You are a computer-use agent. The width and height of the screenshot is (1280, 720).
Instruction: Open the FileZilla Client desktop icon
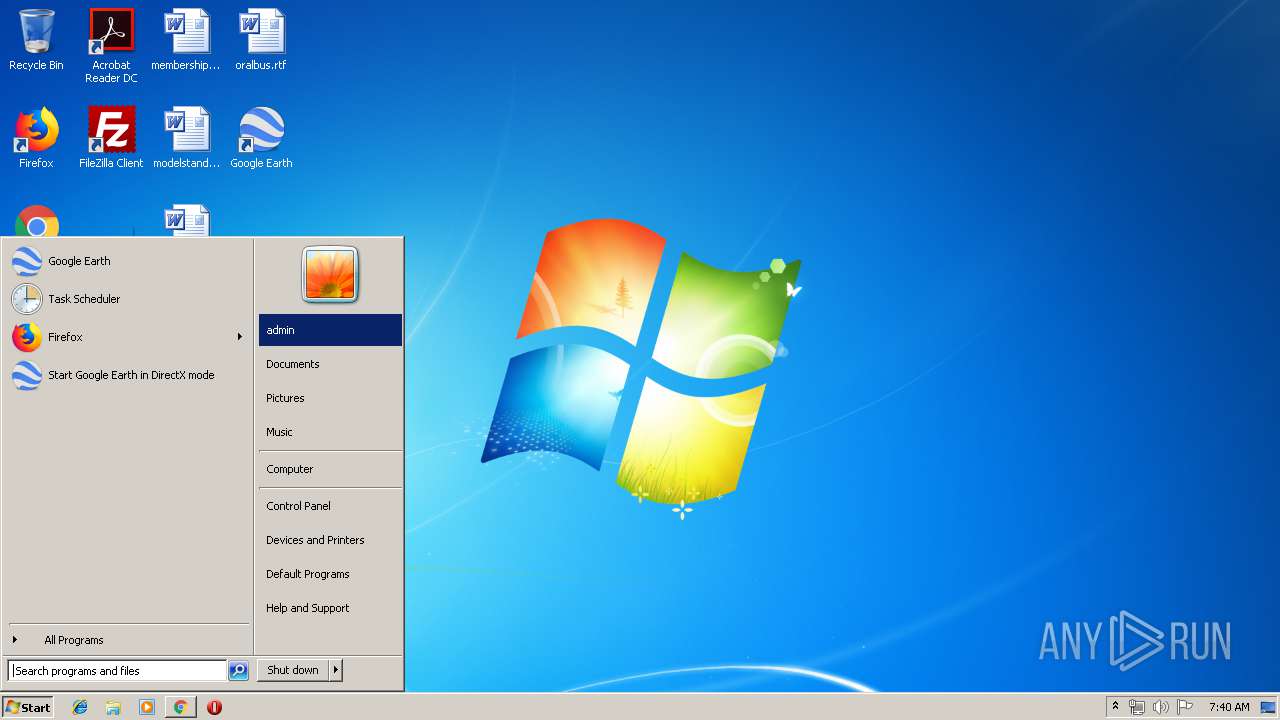(x=111, y=138)
